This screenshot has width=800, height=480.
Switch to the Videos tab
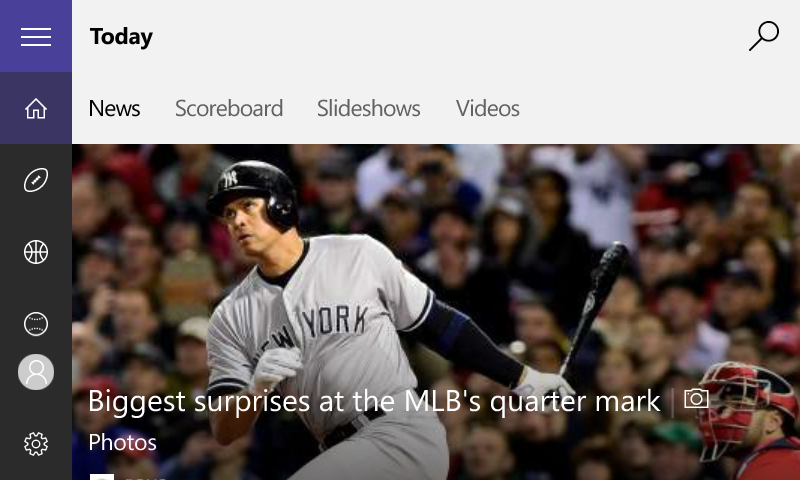488,108
